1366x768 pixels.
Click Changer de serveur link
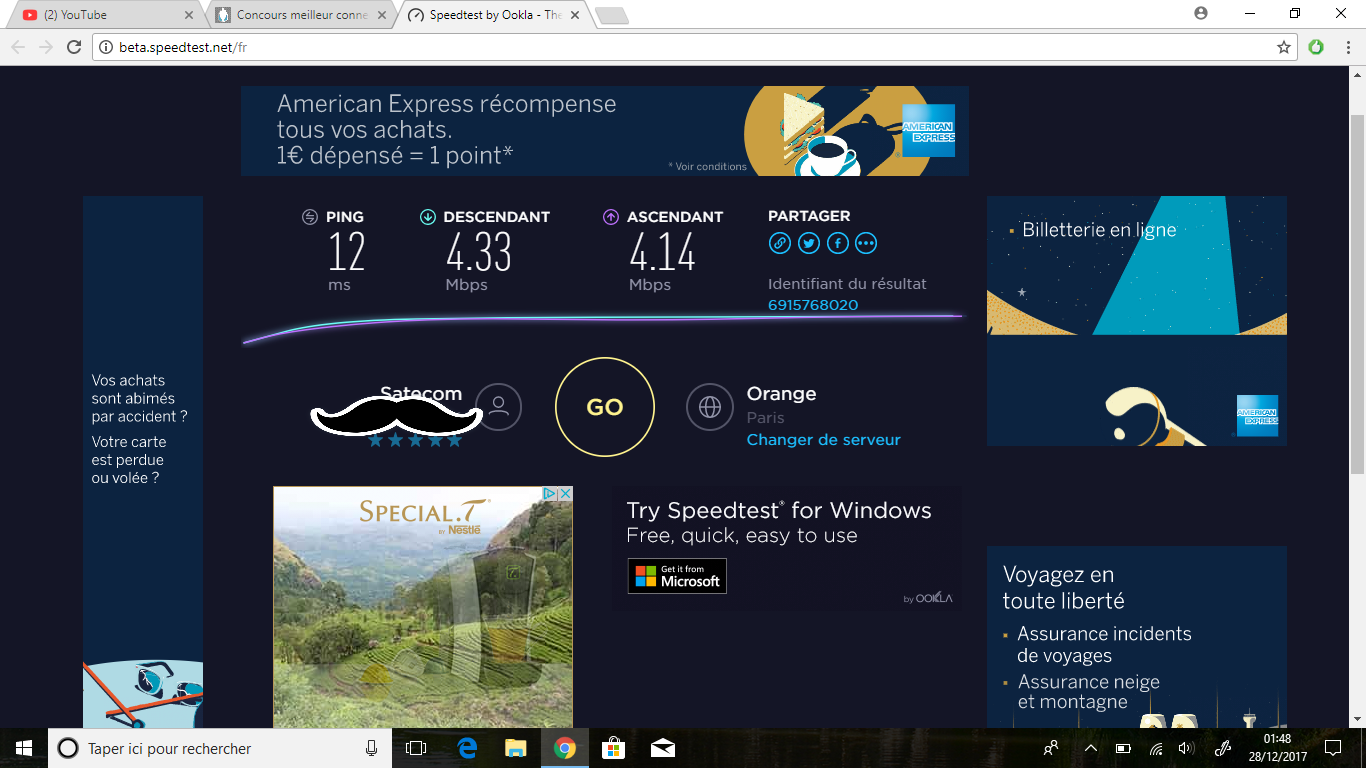824,440
